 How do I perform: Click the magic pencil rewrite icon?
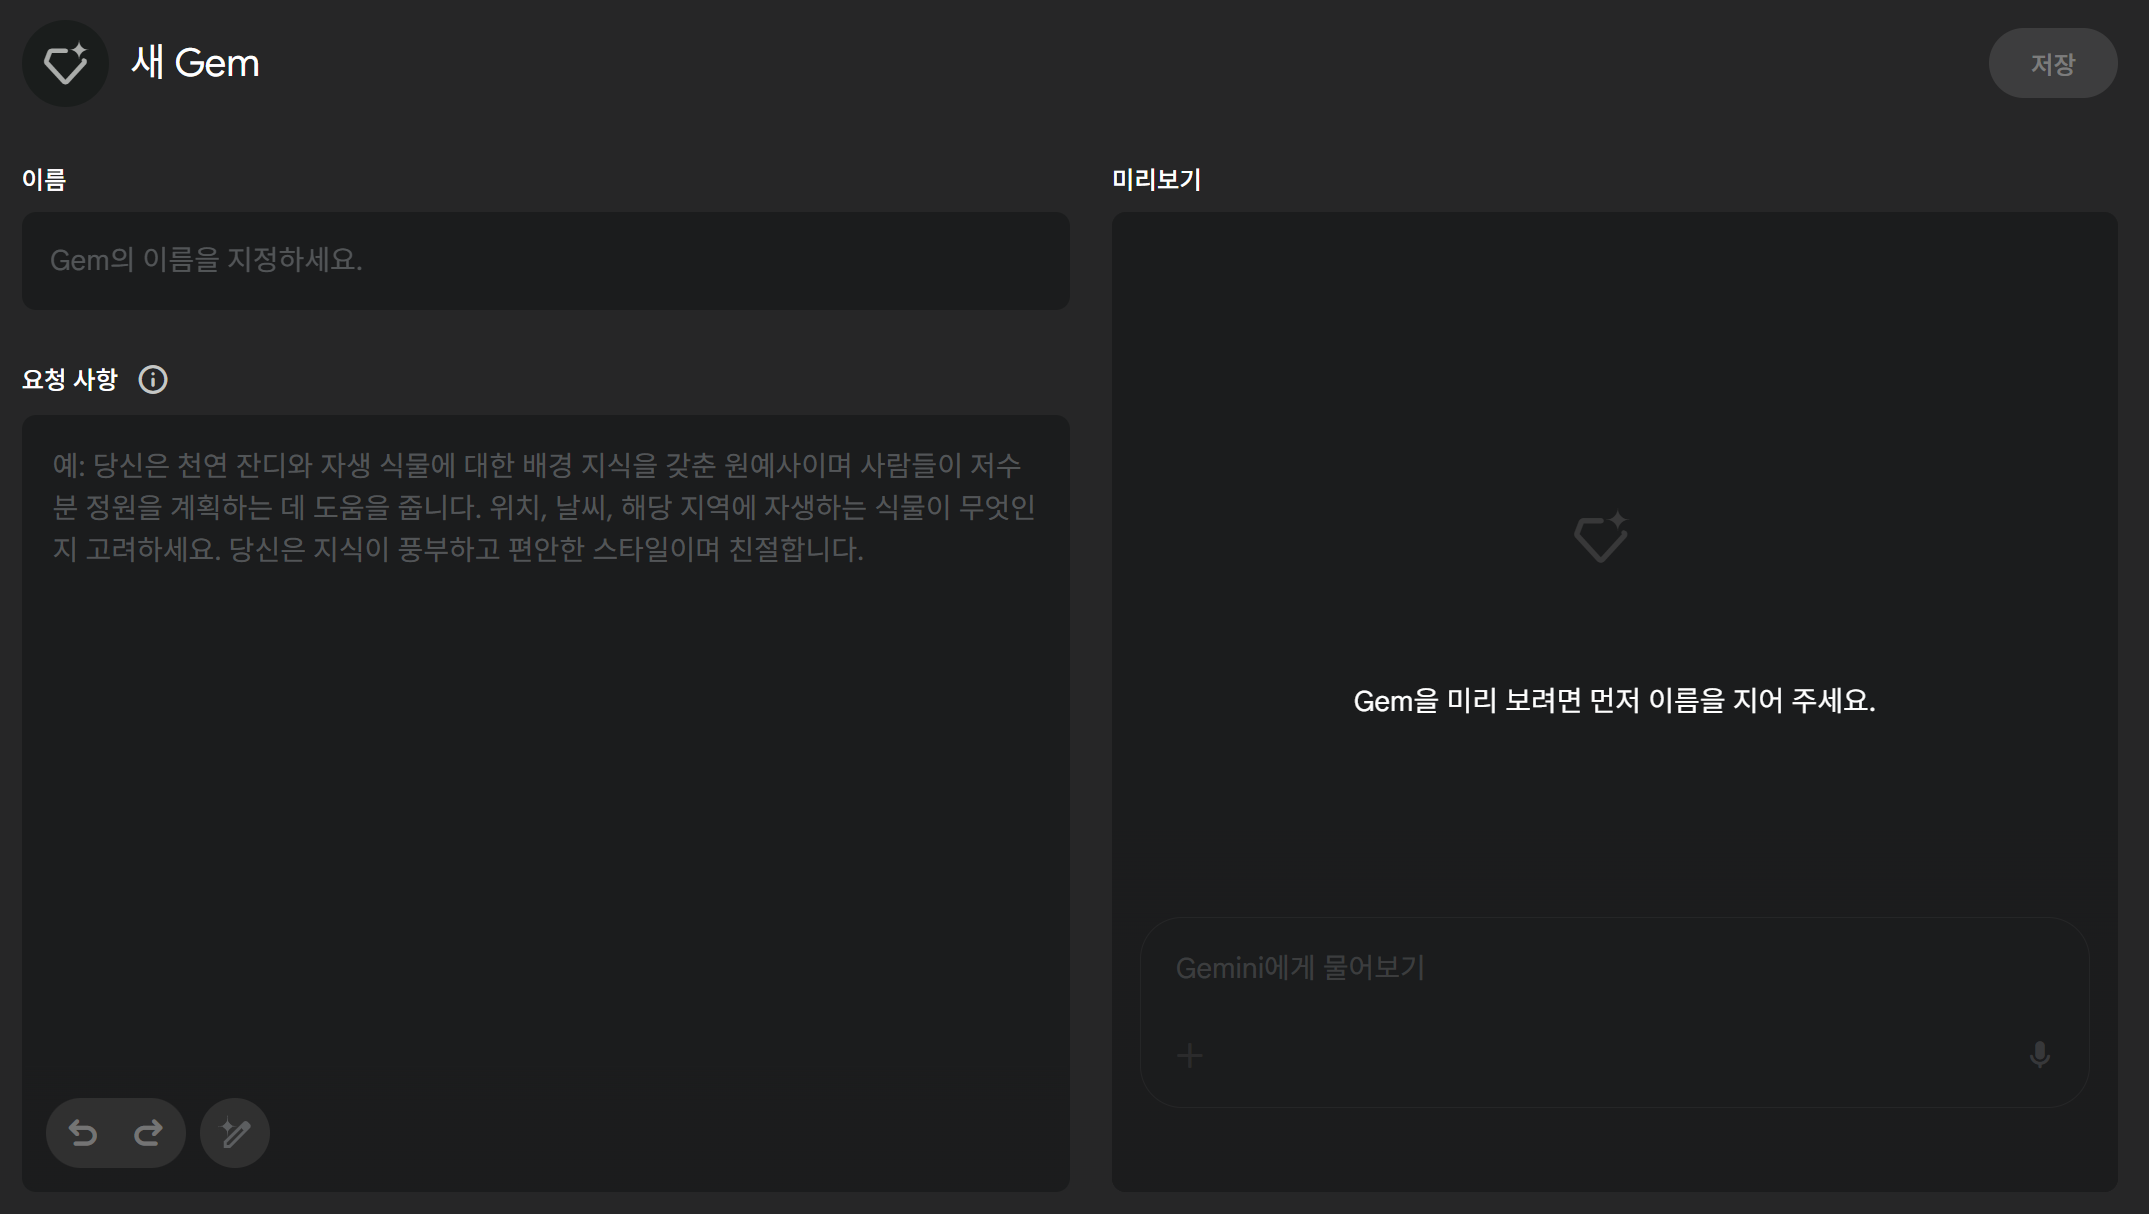click(x=235, y=1133)
